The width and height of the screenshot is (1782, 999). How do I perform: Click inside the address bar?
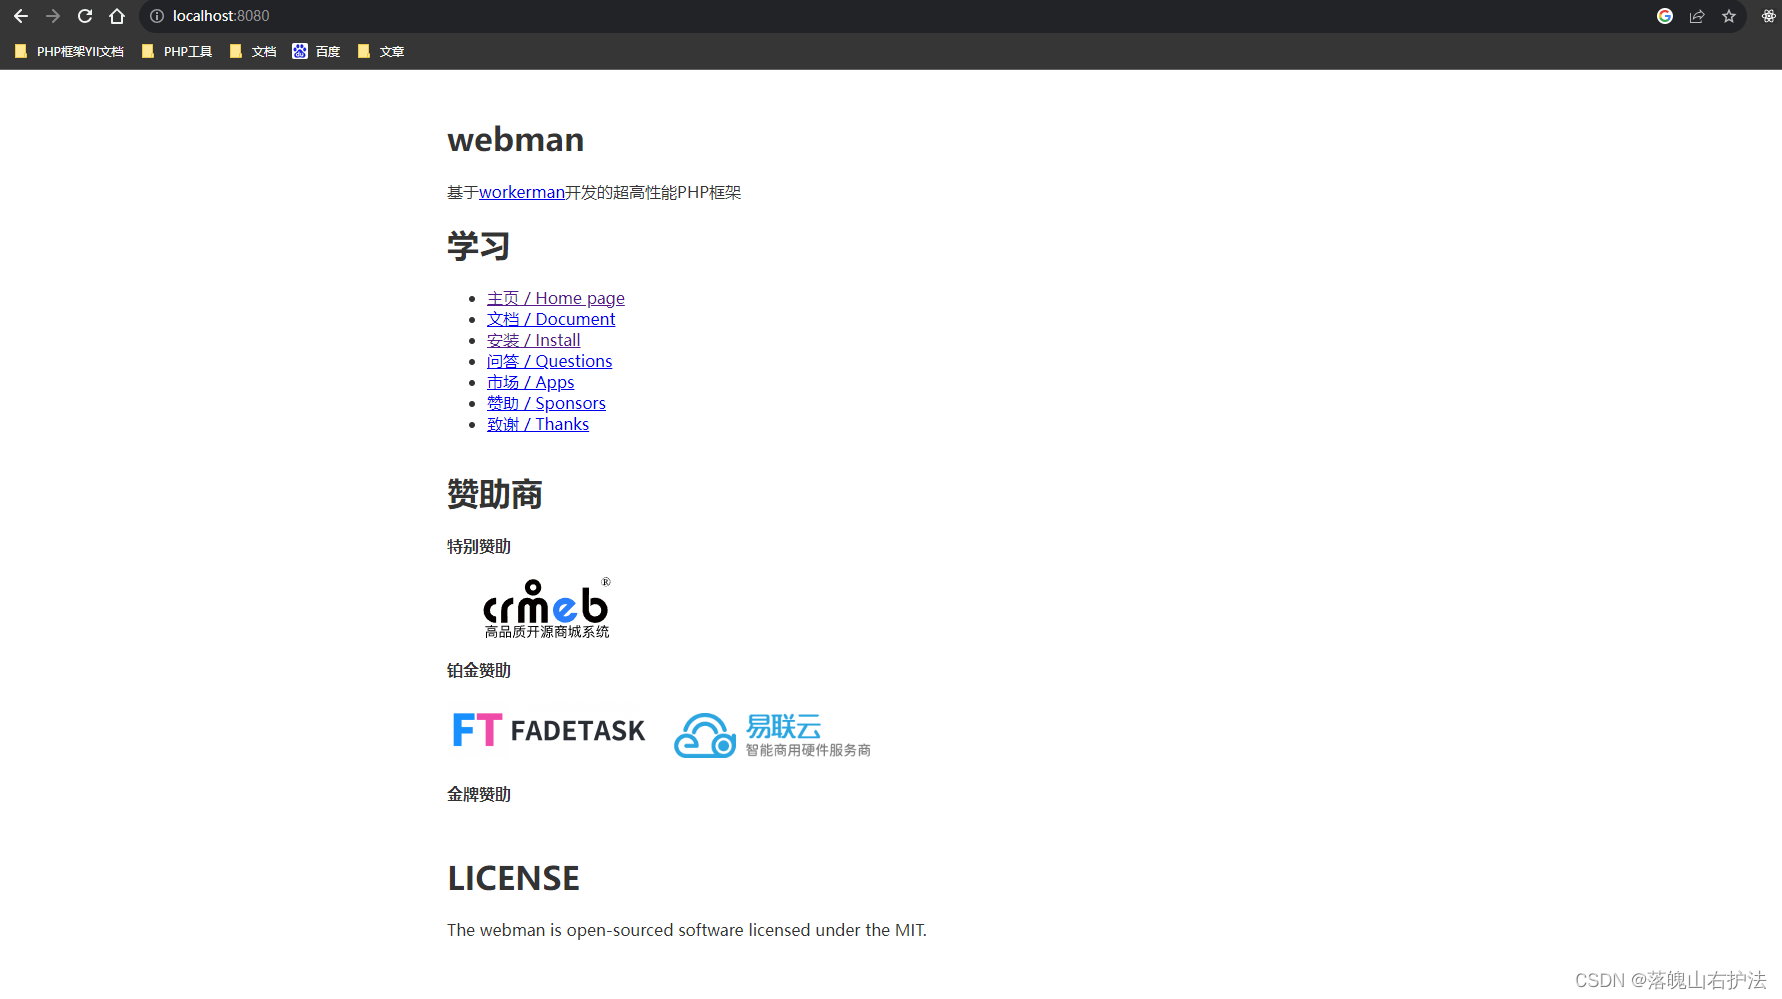point(600,16)
